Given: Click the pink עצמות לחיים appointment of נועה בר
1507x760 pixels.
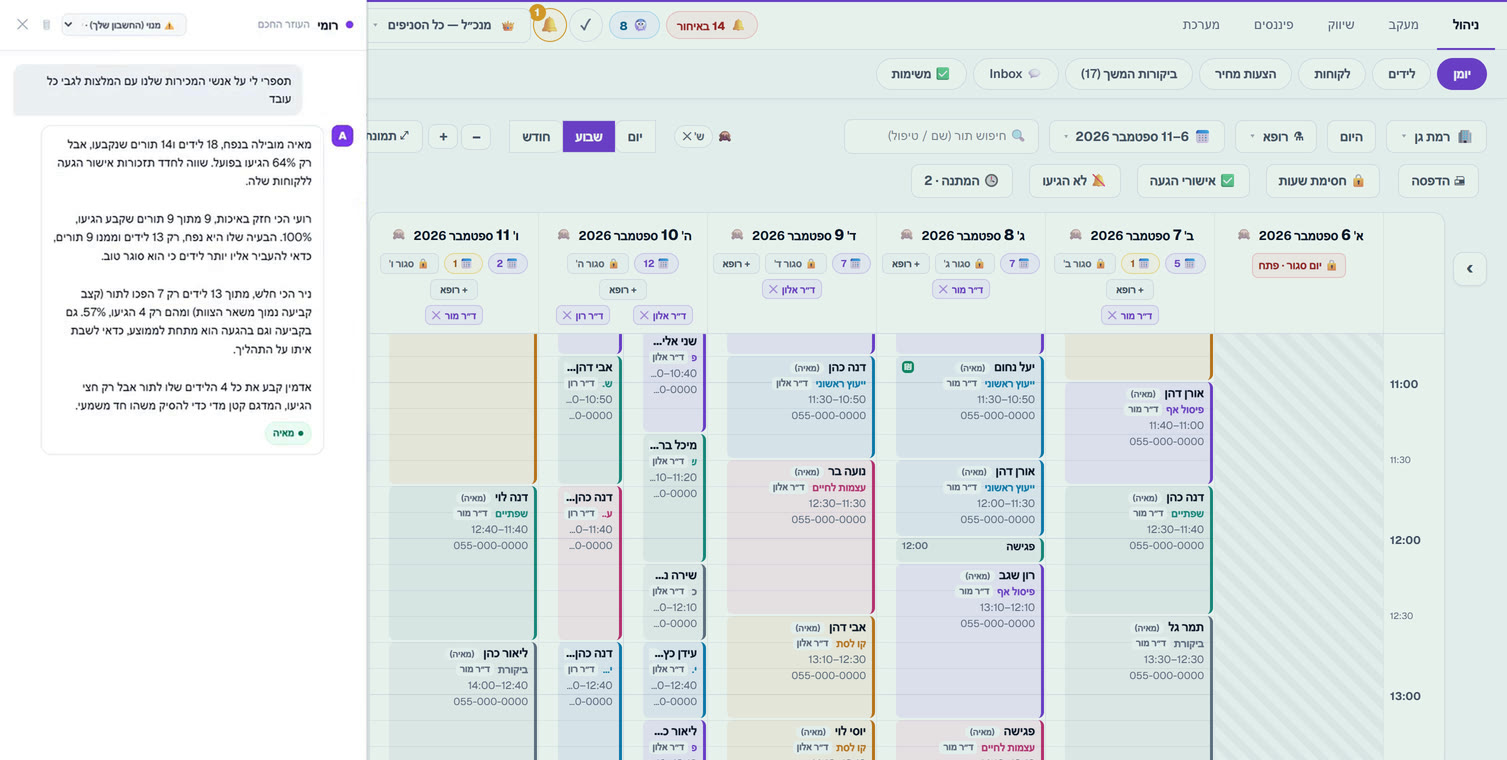Looking at the screenshot, I should click(x=800, y=537).
